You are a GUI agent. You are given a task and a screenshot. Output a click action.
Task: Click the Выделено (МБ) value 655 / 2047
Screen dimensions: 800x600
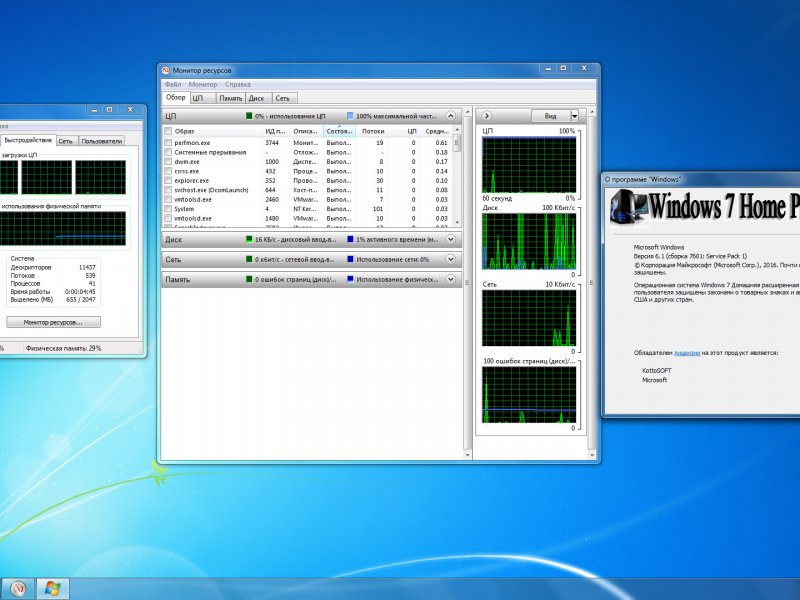tap(81, 299)
